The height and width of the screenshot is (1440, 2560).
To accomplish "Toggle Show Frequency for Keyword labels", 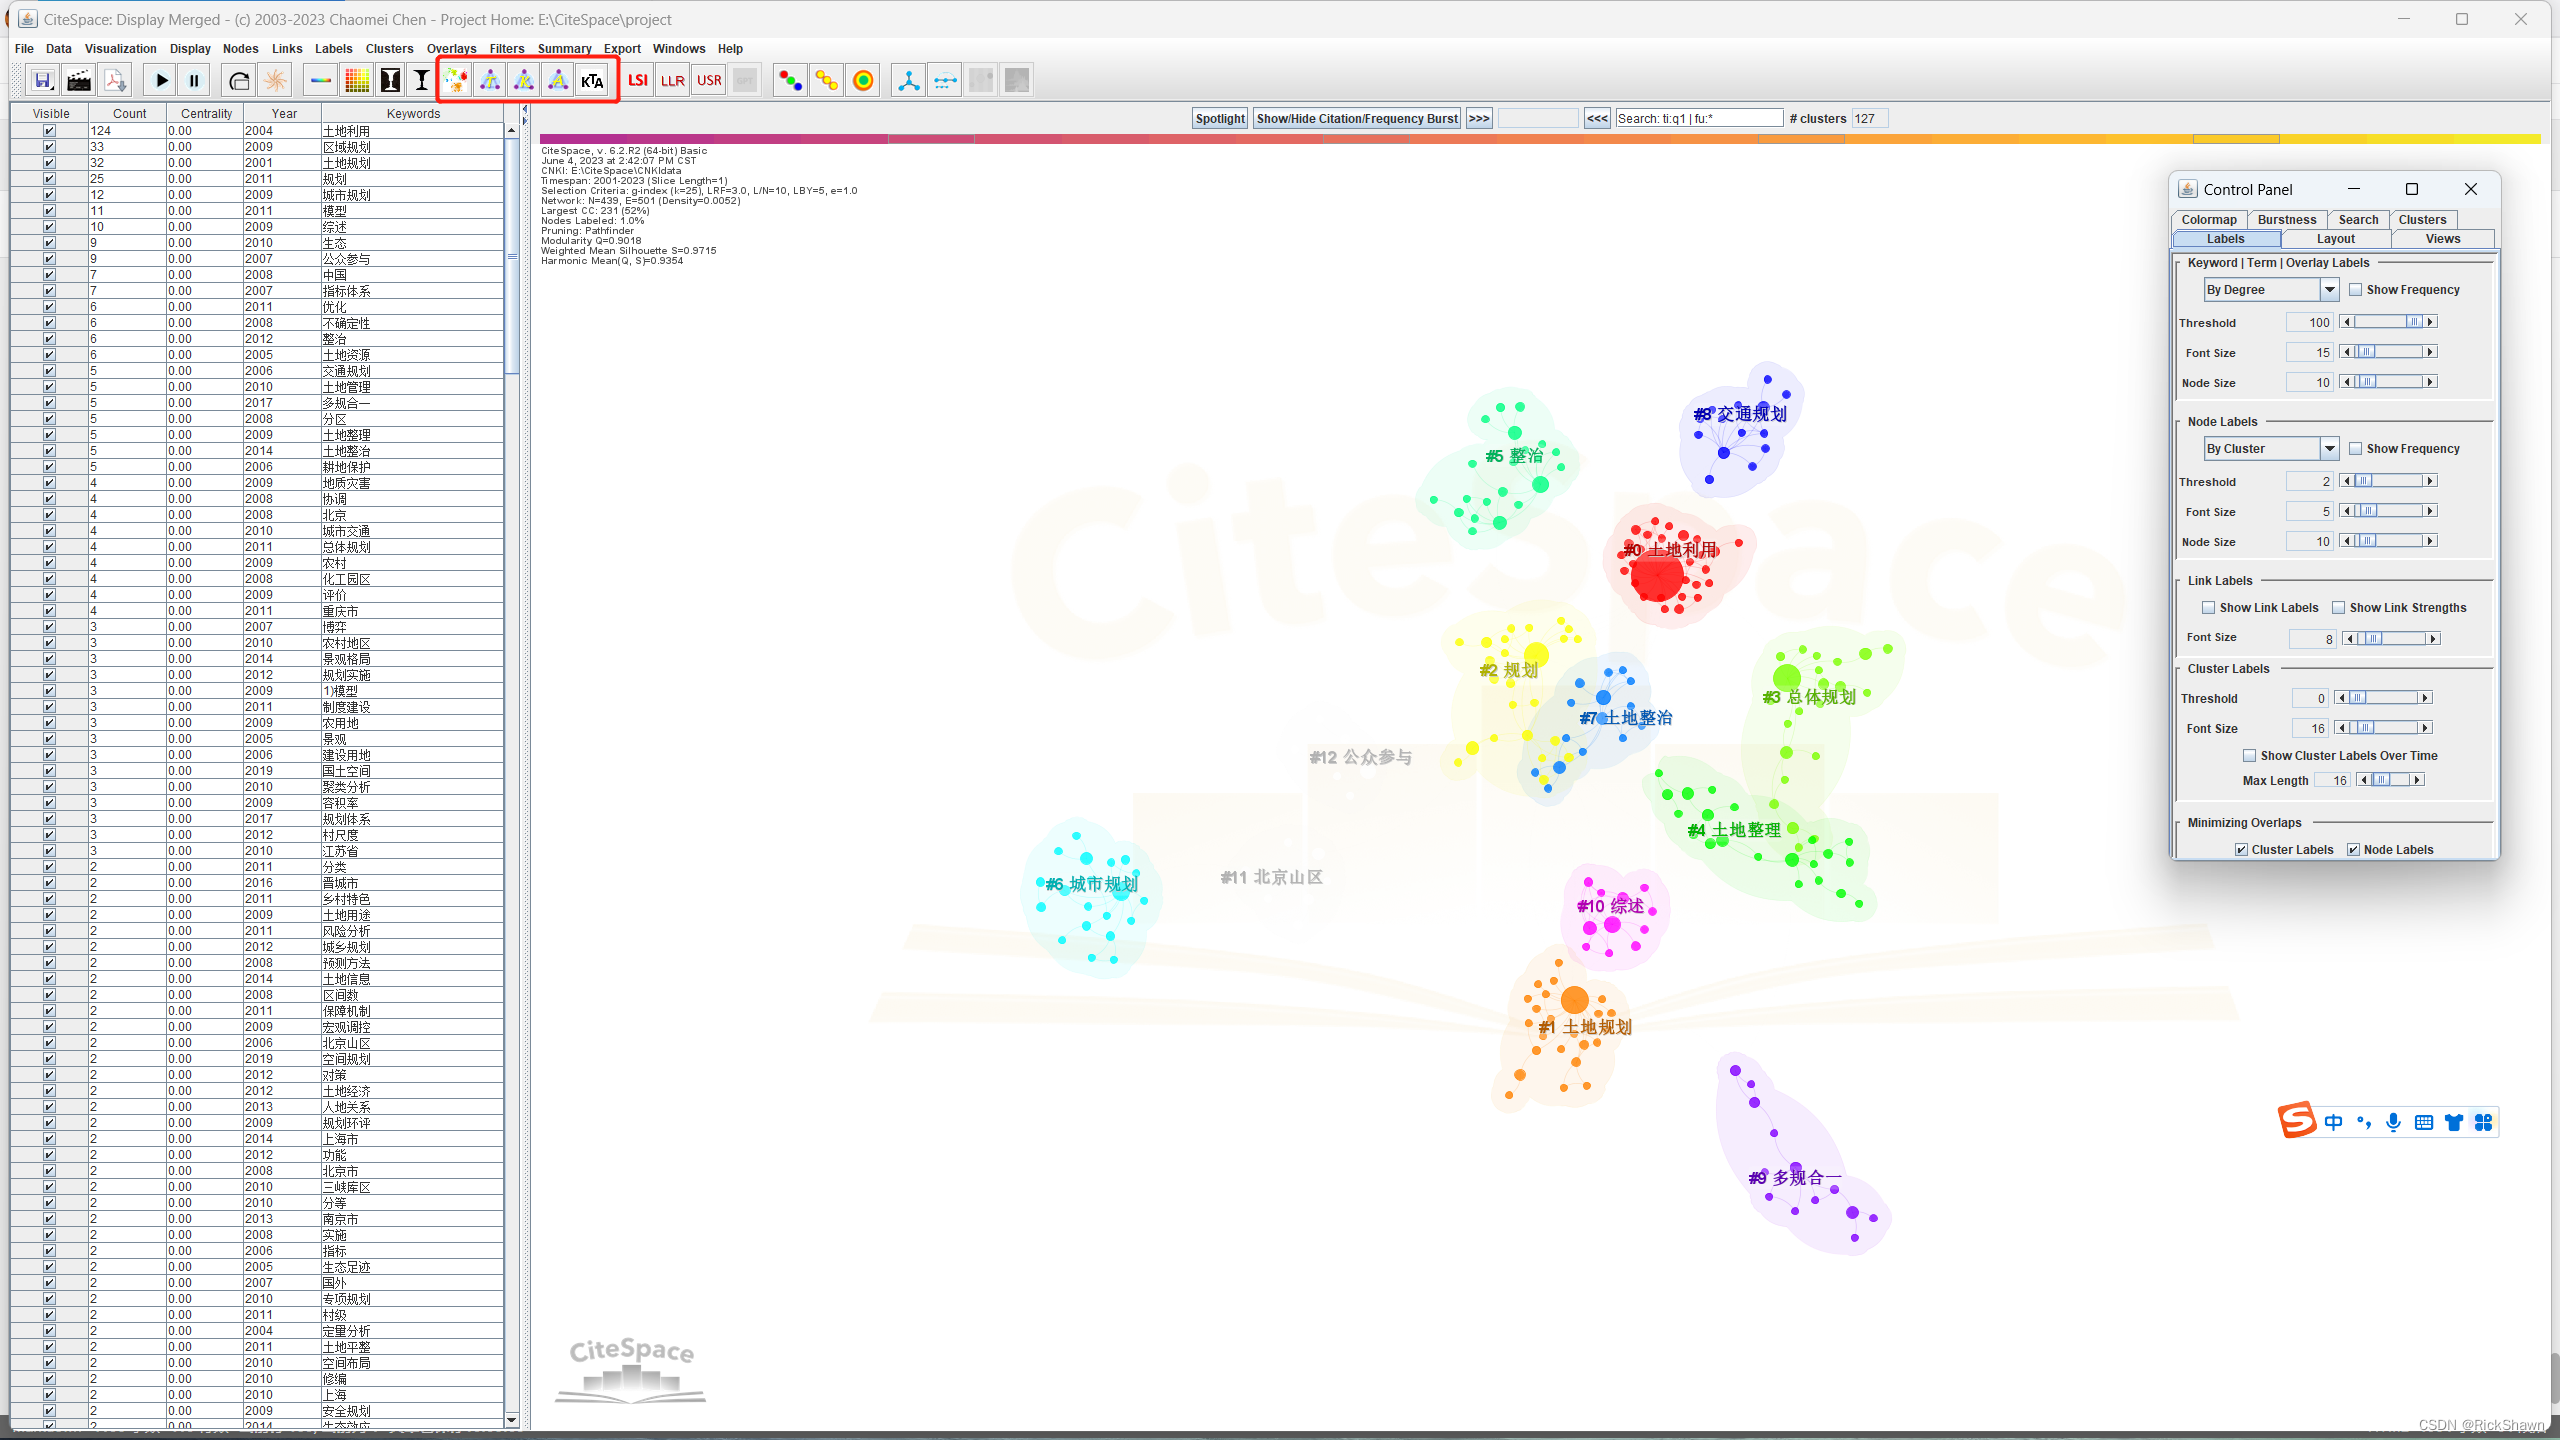I will (2354, 290).
